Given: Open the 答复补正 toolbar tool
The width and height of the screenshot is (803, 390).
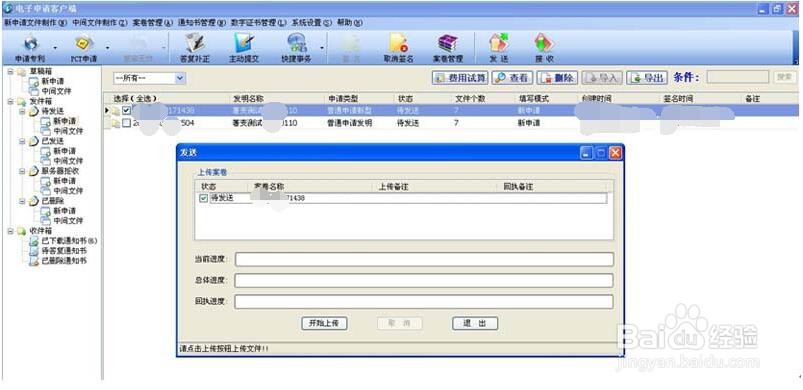Looking at the screenshot, I should [x=195, y=49].
